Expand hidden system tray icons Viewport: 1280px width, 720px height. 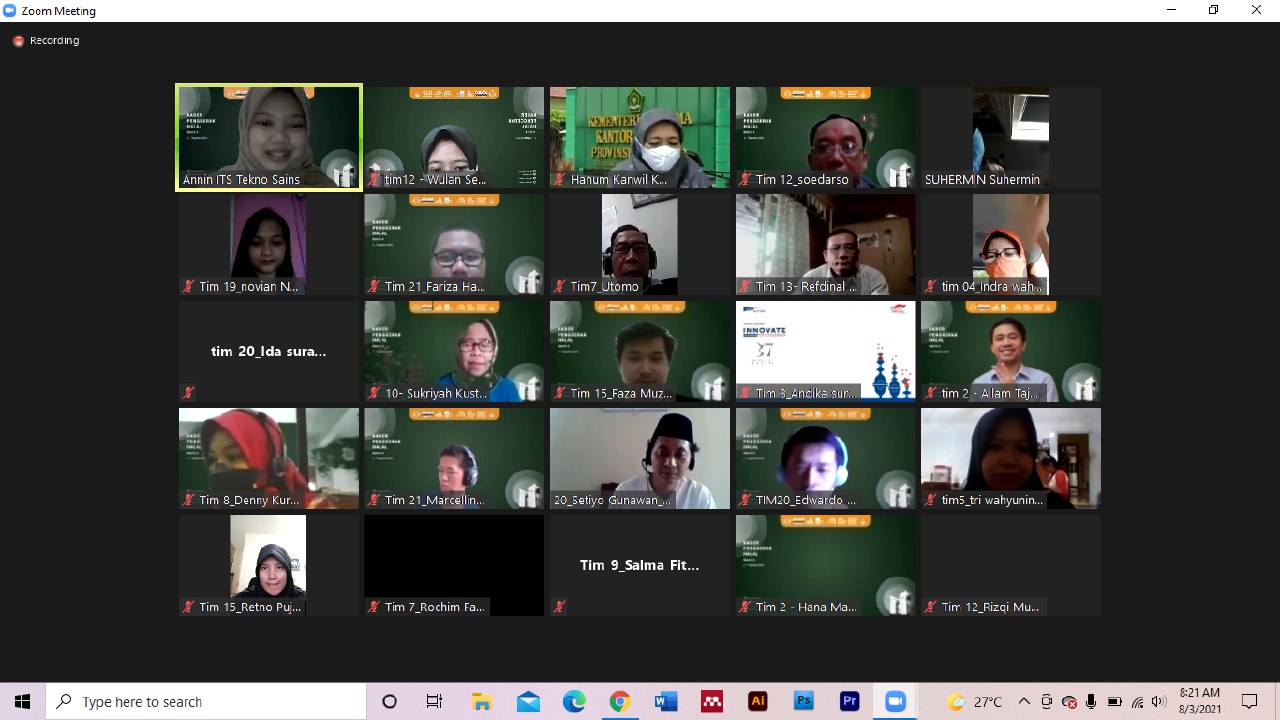tap(1024, 701)
